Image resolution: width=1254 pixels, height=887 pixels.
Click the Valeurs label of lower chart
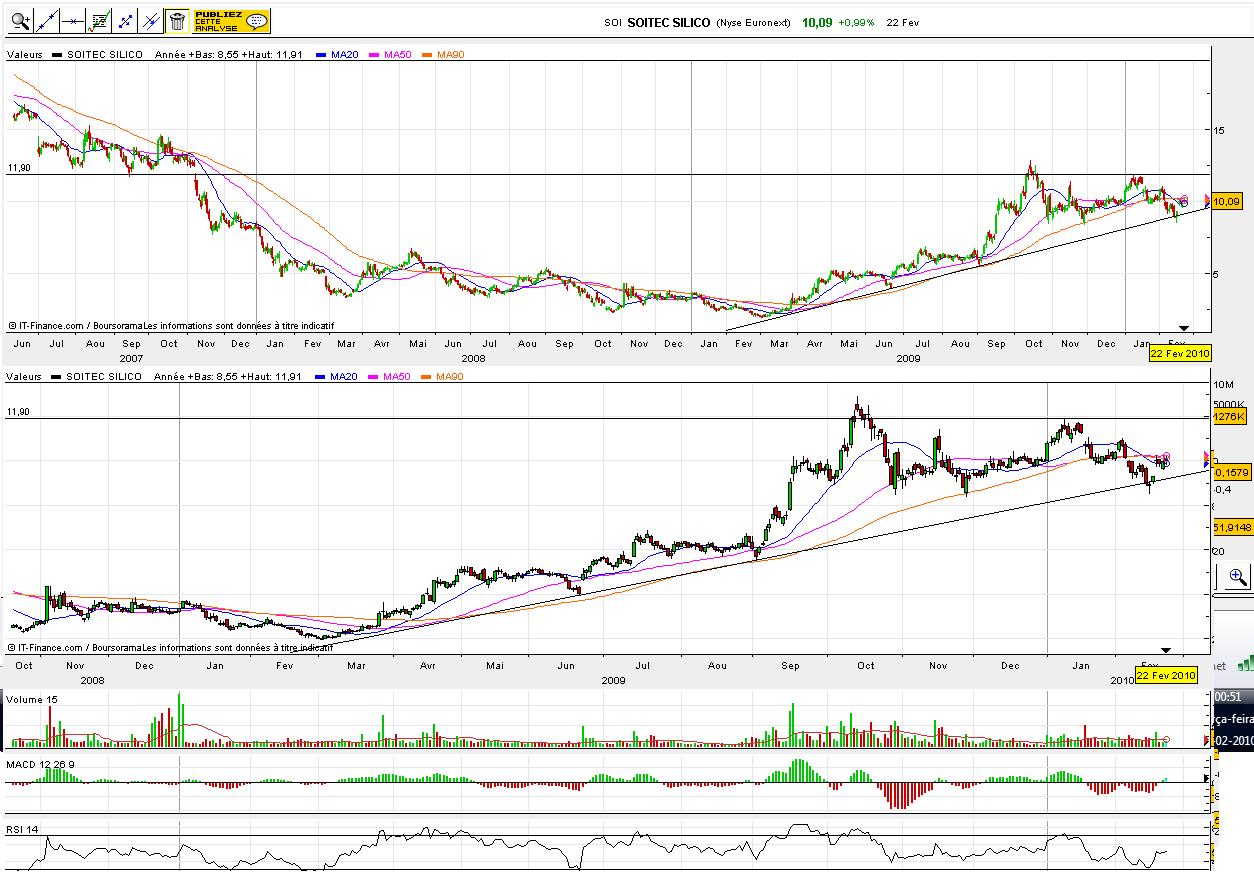point(24,376)
